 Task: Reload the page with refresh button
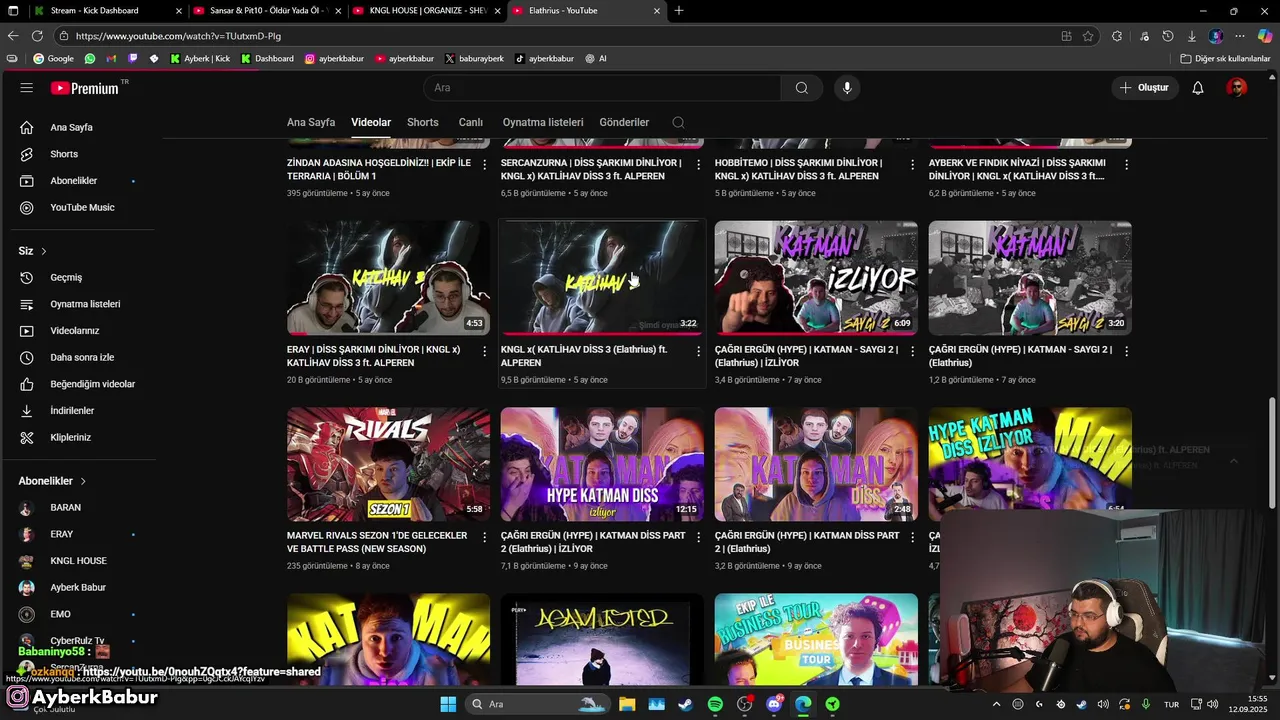[x=37, y=36]
